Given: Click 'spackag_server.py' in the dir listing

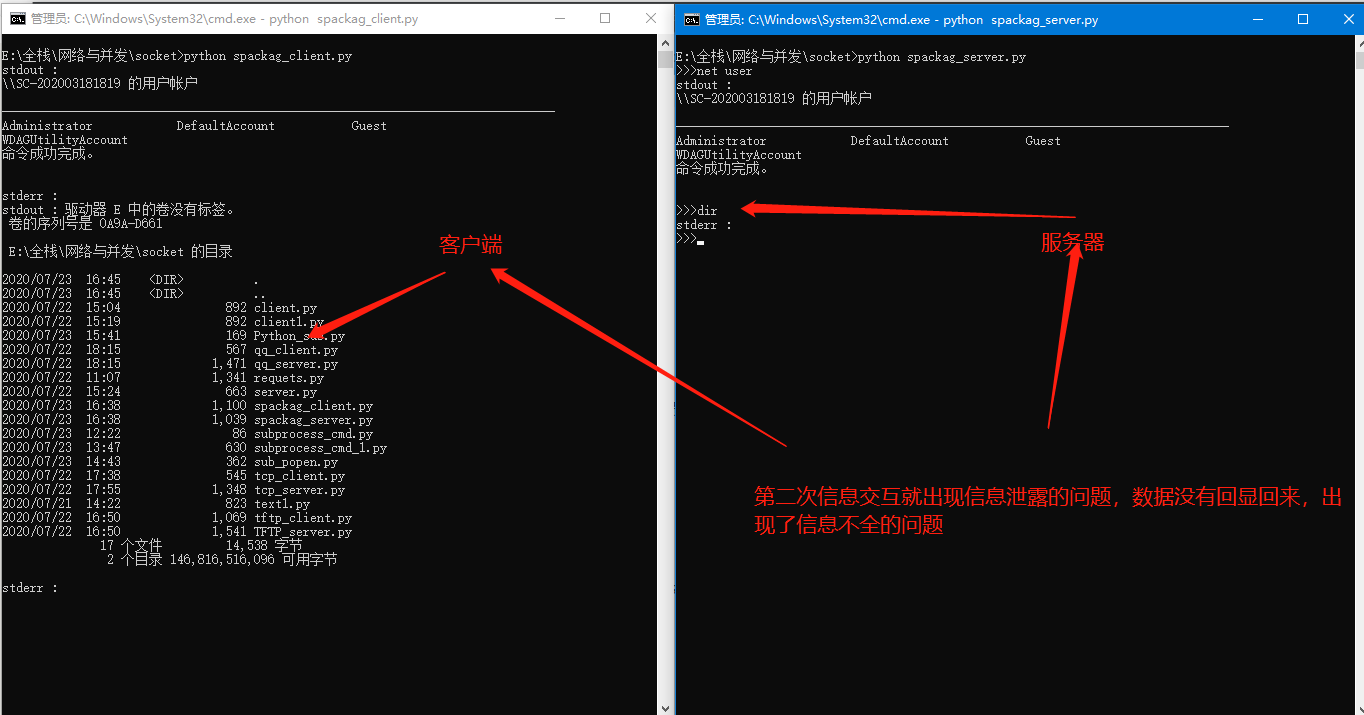Looking at the screenshot, I should tap(313, 420).
